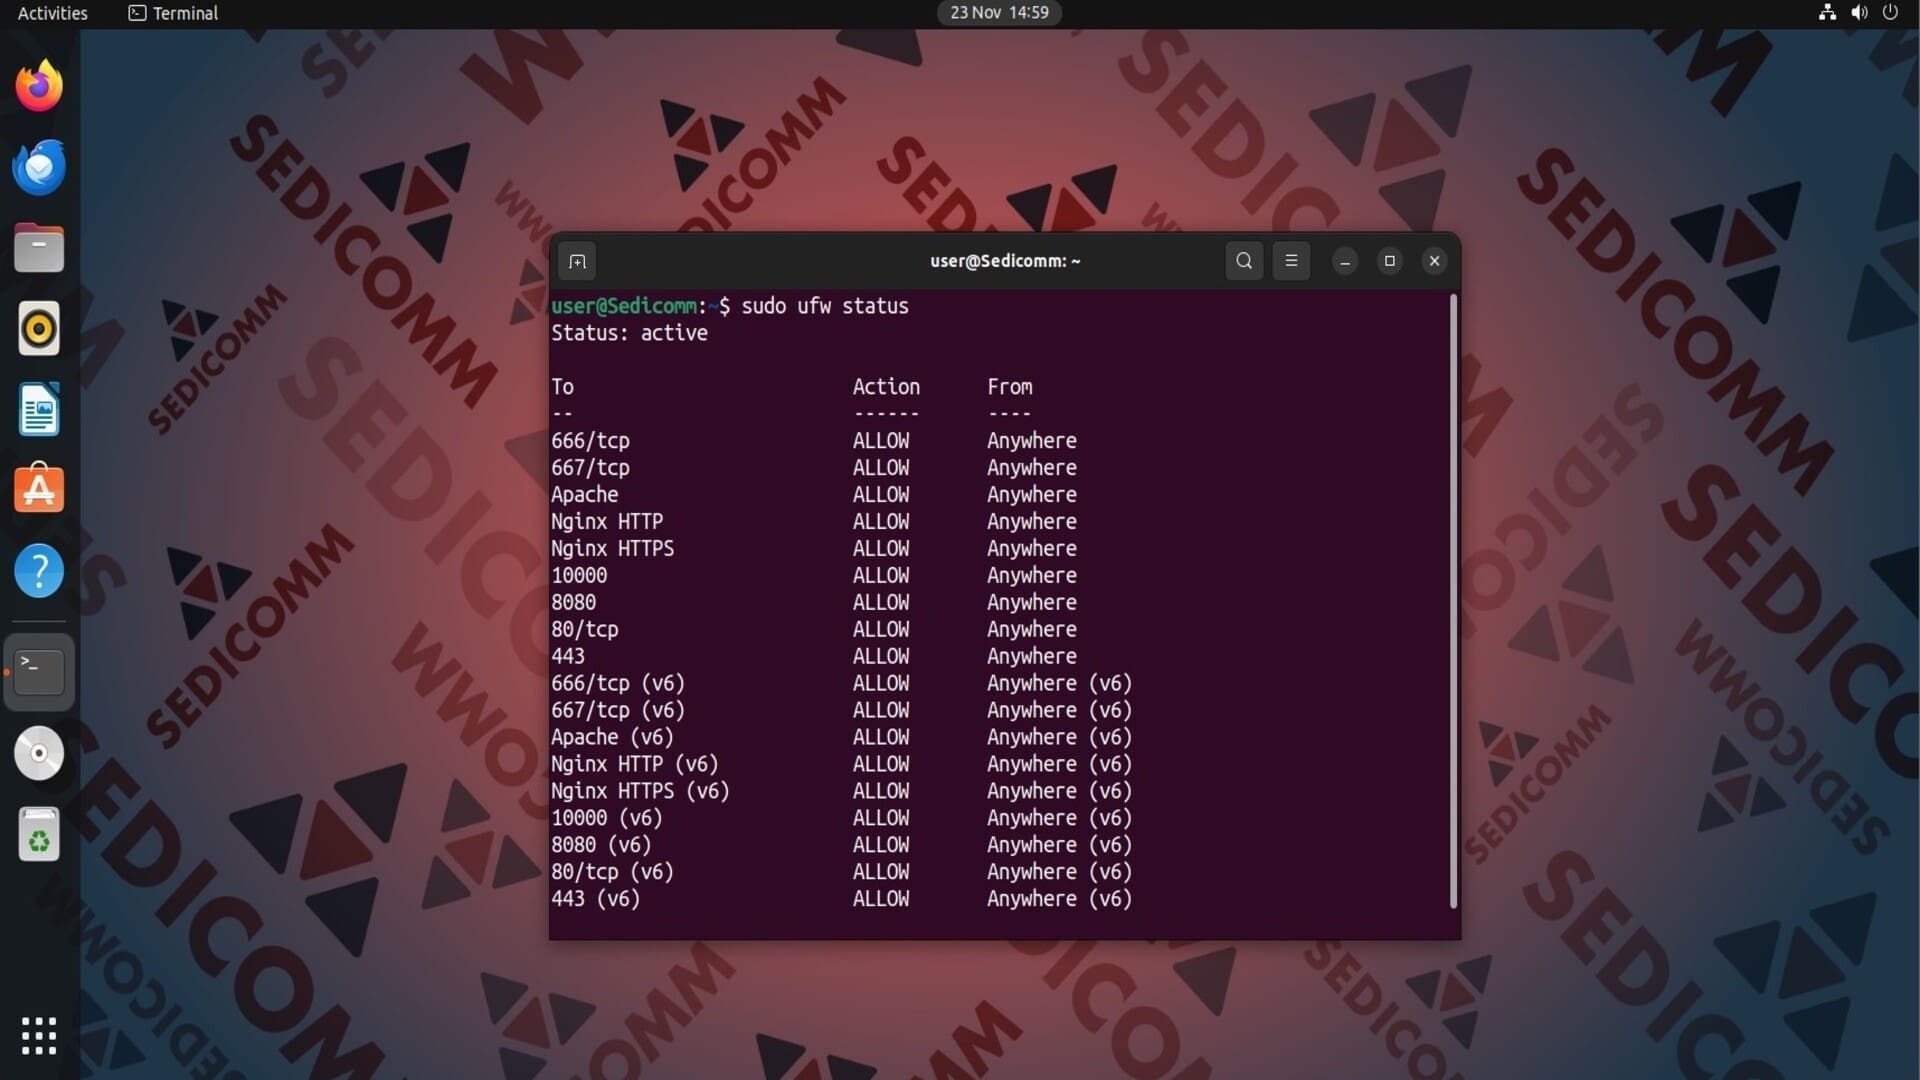Image resolution: width=1920 pixels, height=1080 pixels.
Task: Close the terminal window
Action: (x=1434, y=261)
